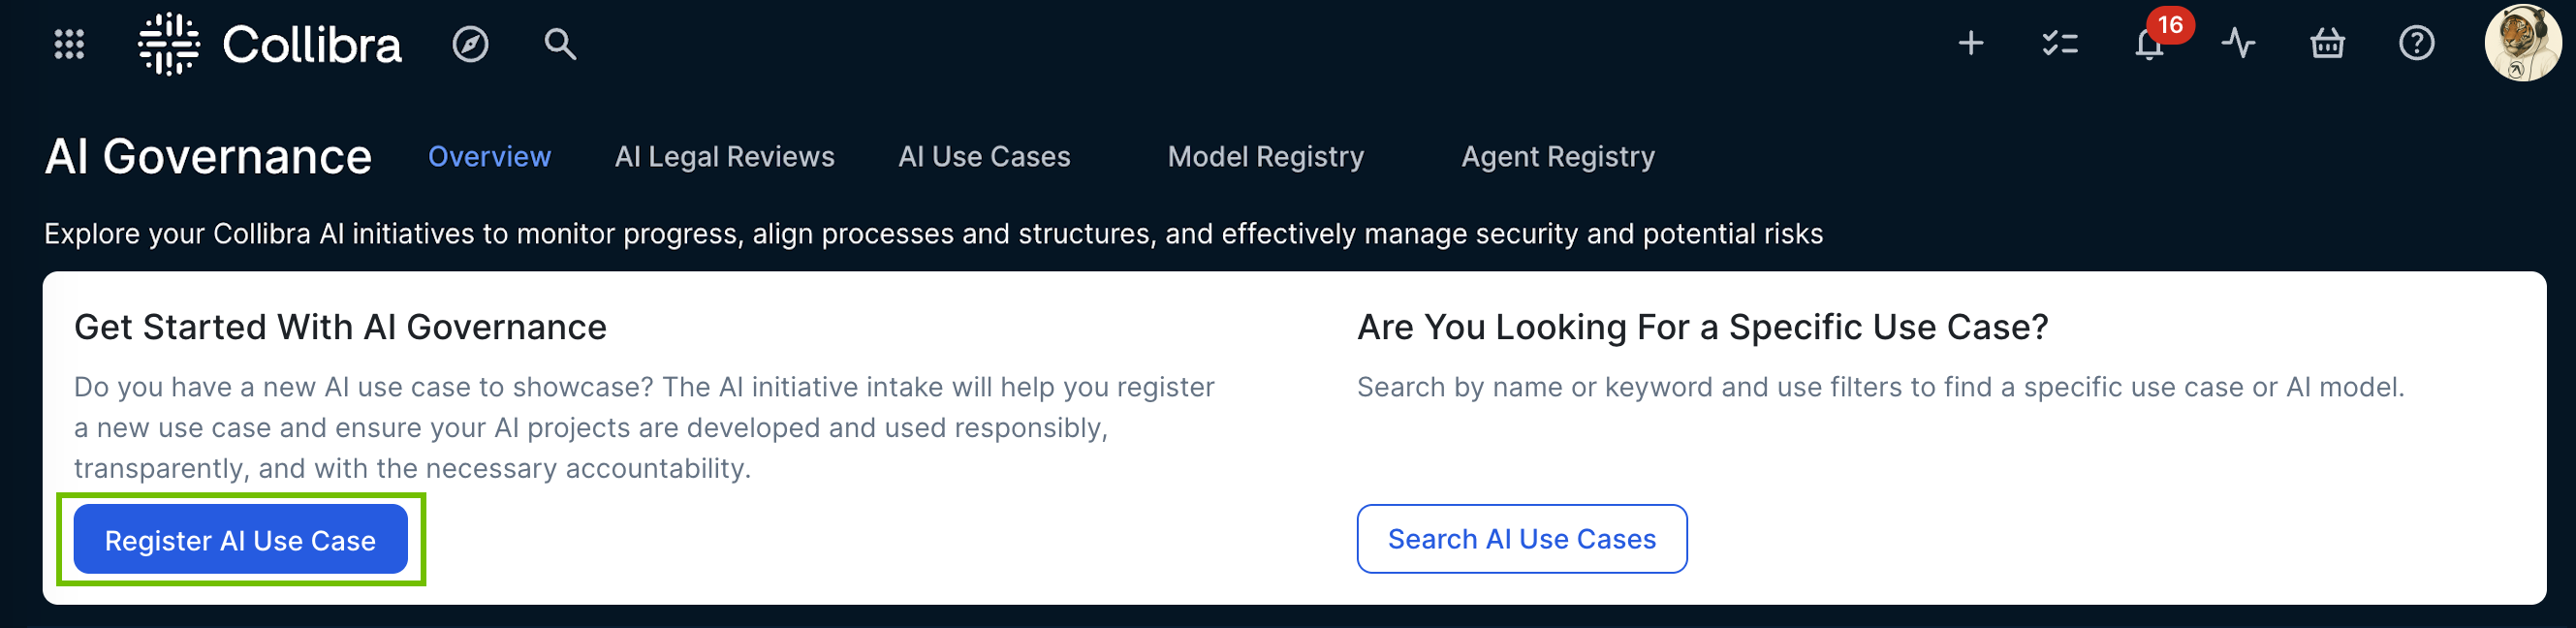Click the plus create icon

point(1970,43)
